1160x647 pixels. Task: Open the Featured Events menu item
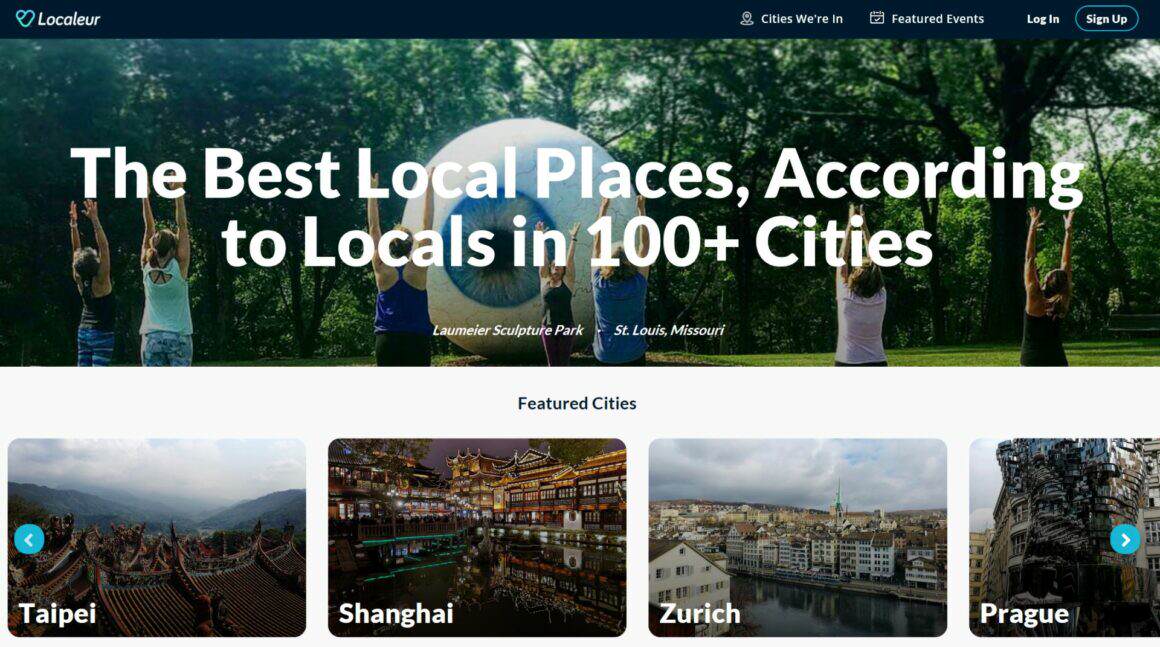tap(926, 18)
